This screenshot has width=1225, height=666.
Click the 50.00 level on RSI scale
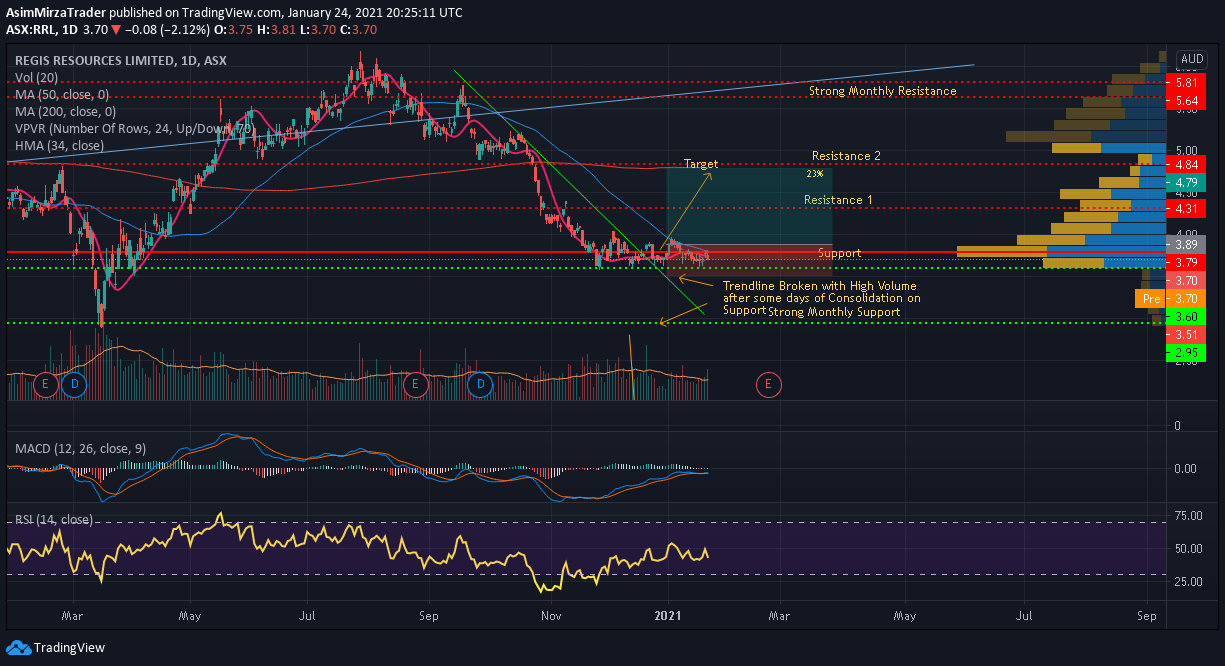pyautogui.click(x=1188, y=549)
